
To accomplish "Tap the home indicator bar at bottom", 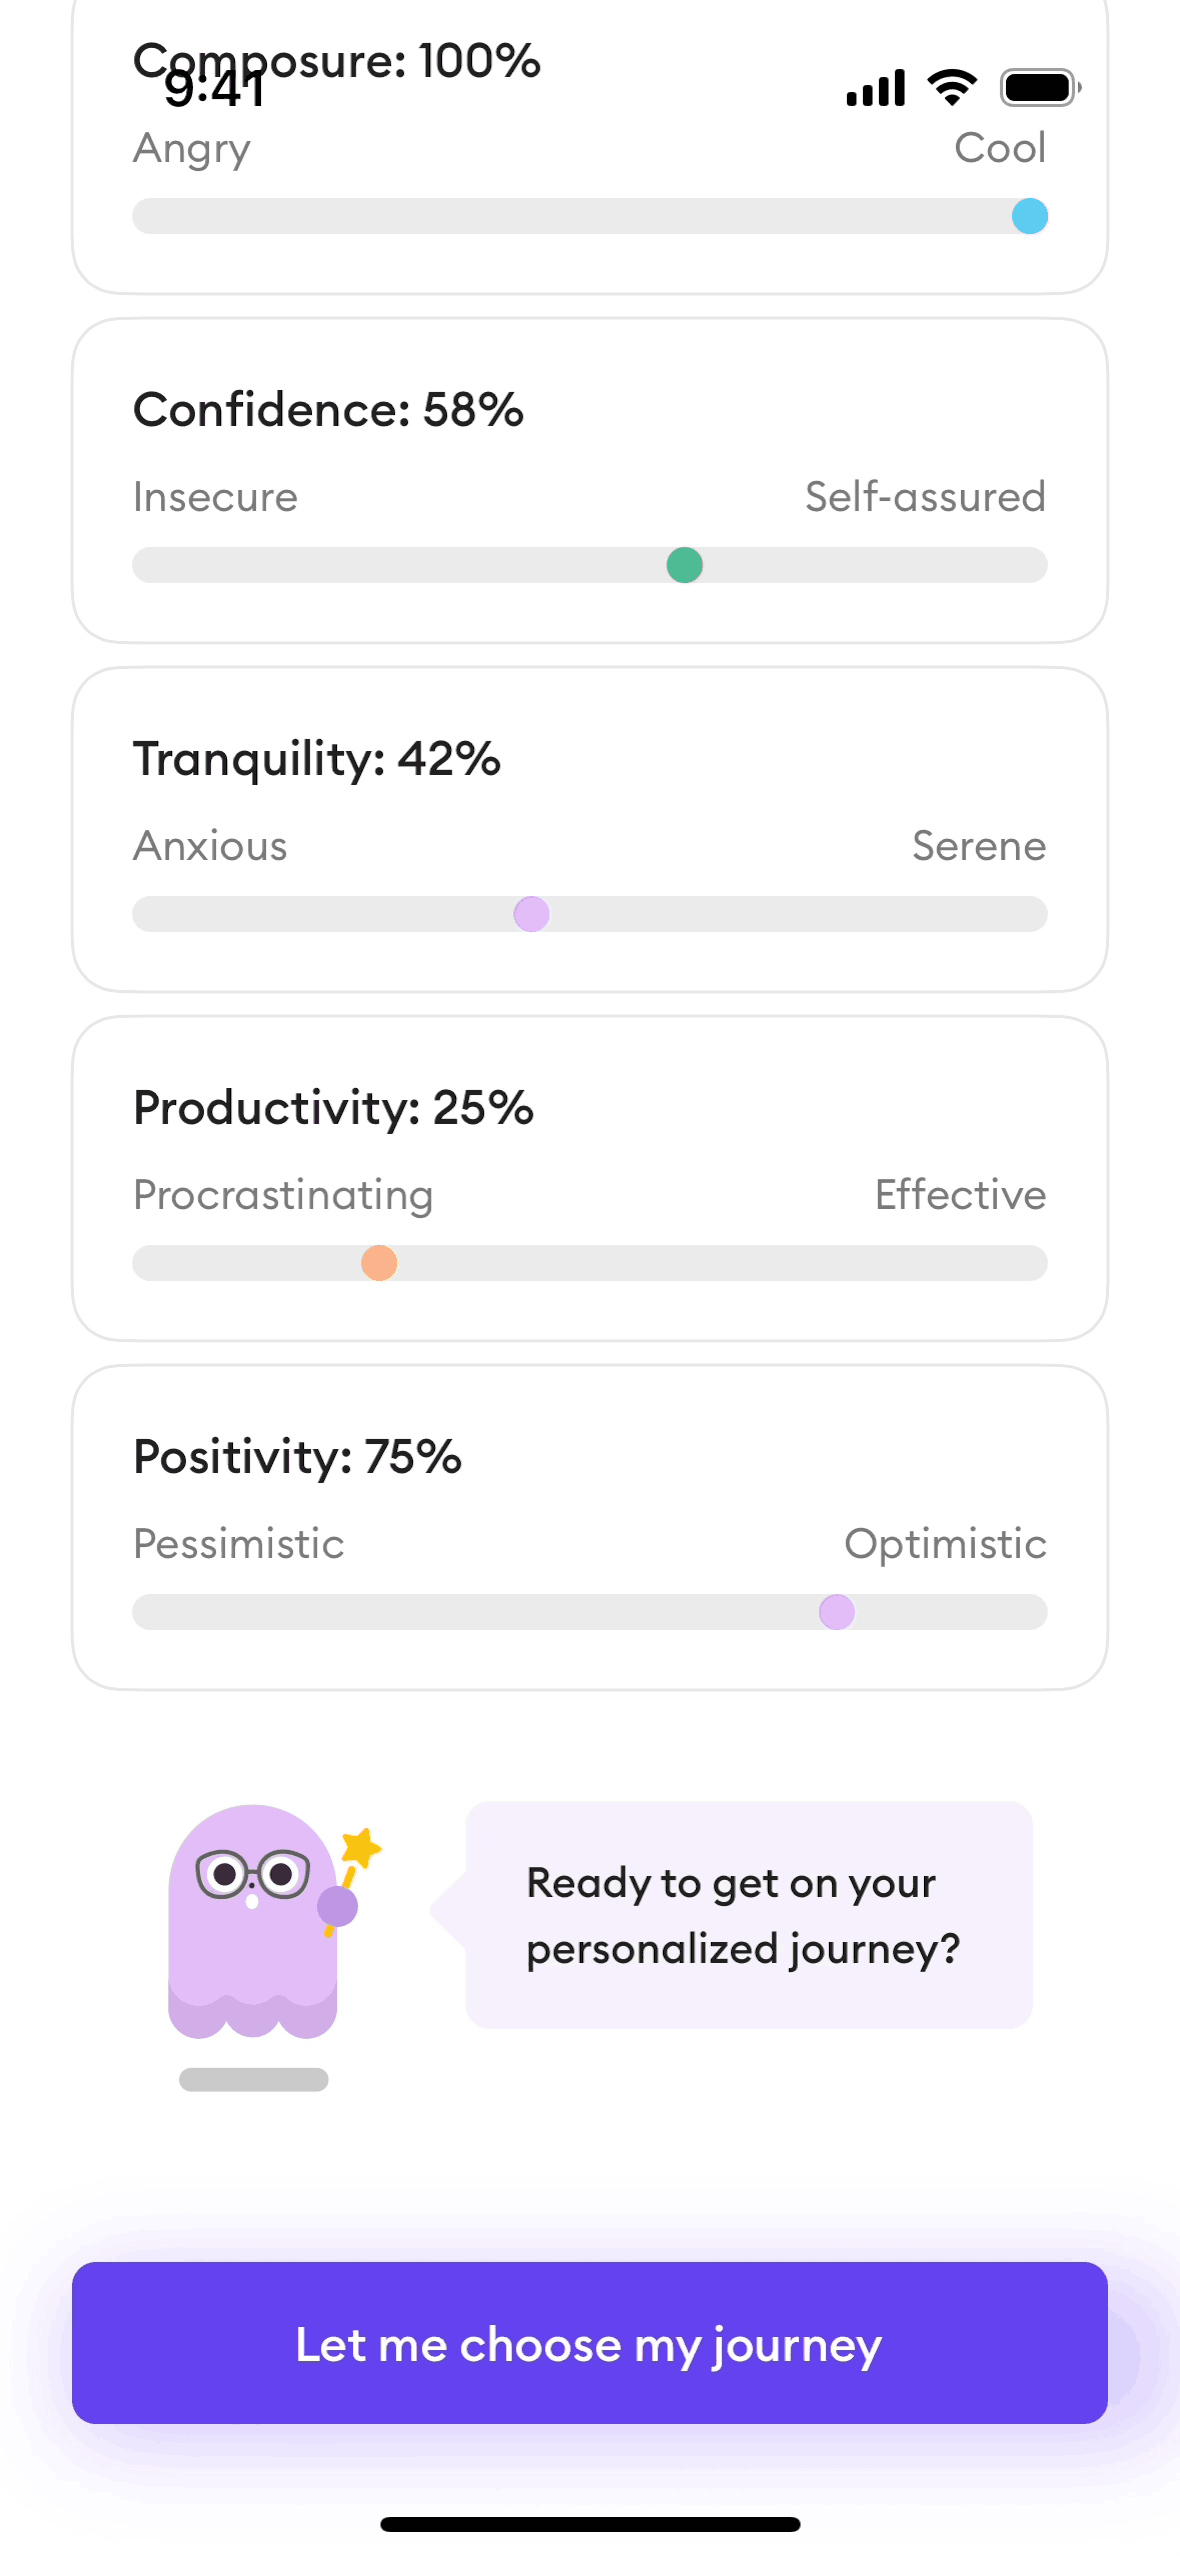I will (x=590, y=2524).
